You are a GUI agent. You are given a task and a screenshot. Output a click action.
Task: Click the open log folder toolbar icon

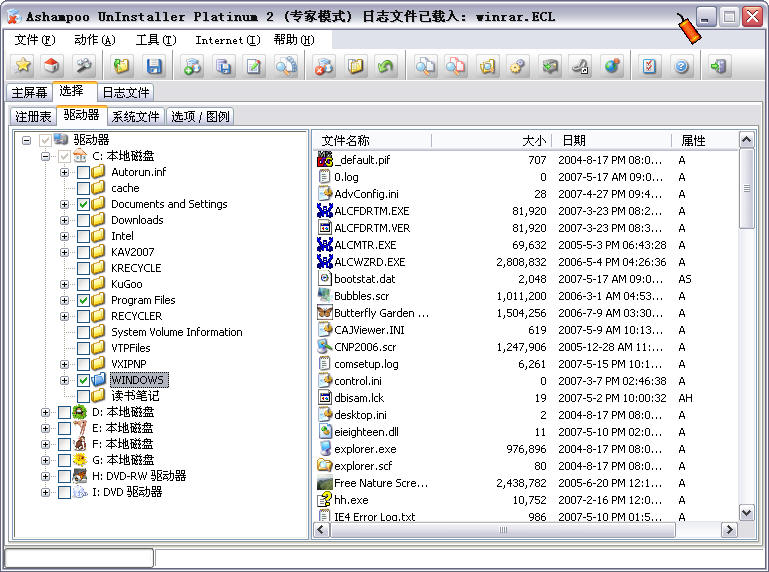pyautogui.click(x=122, y=66)
